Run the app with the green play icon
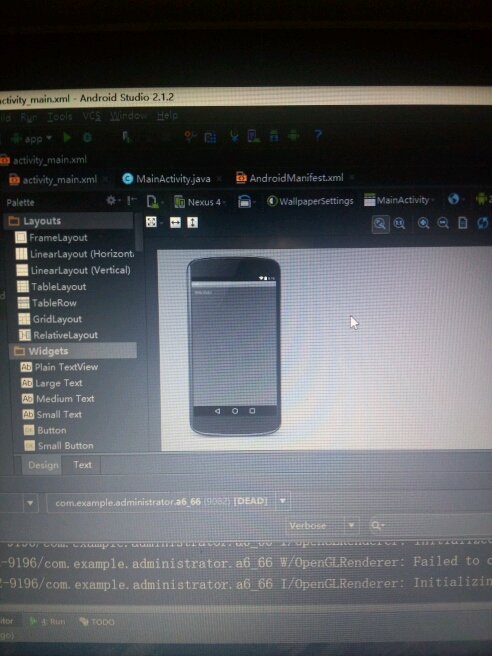 click(67, 137)
